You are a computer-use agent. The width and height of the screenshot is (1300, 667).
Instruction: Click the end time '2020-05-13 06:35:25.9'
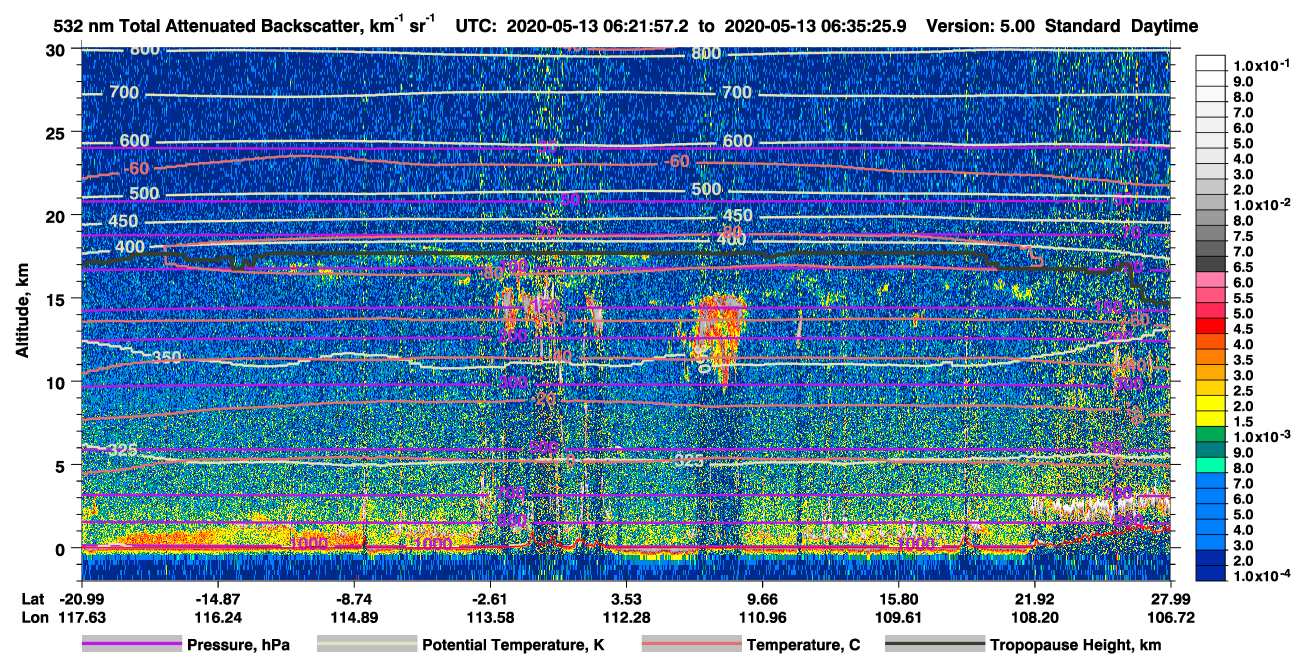816,27
